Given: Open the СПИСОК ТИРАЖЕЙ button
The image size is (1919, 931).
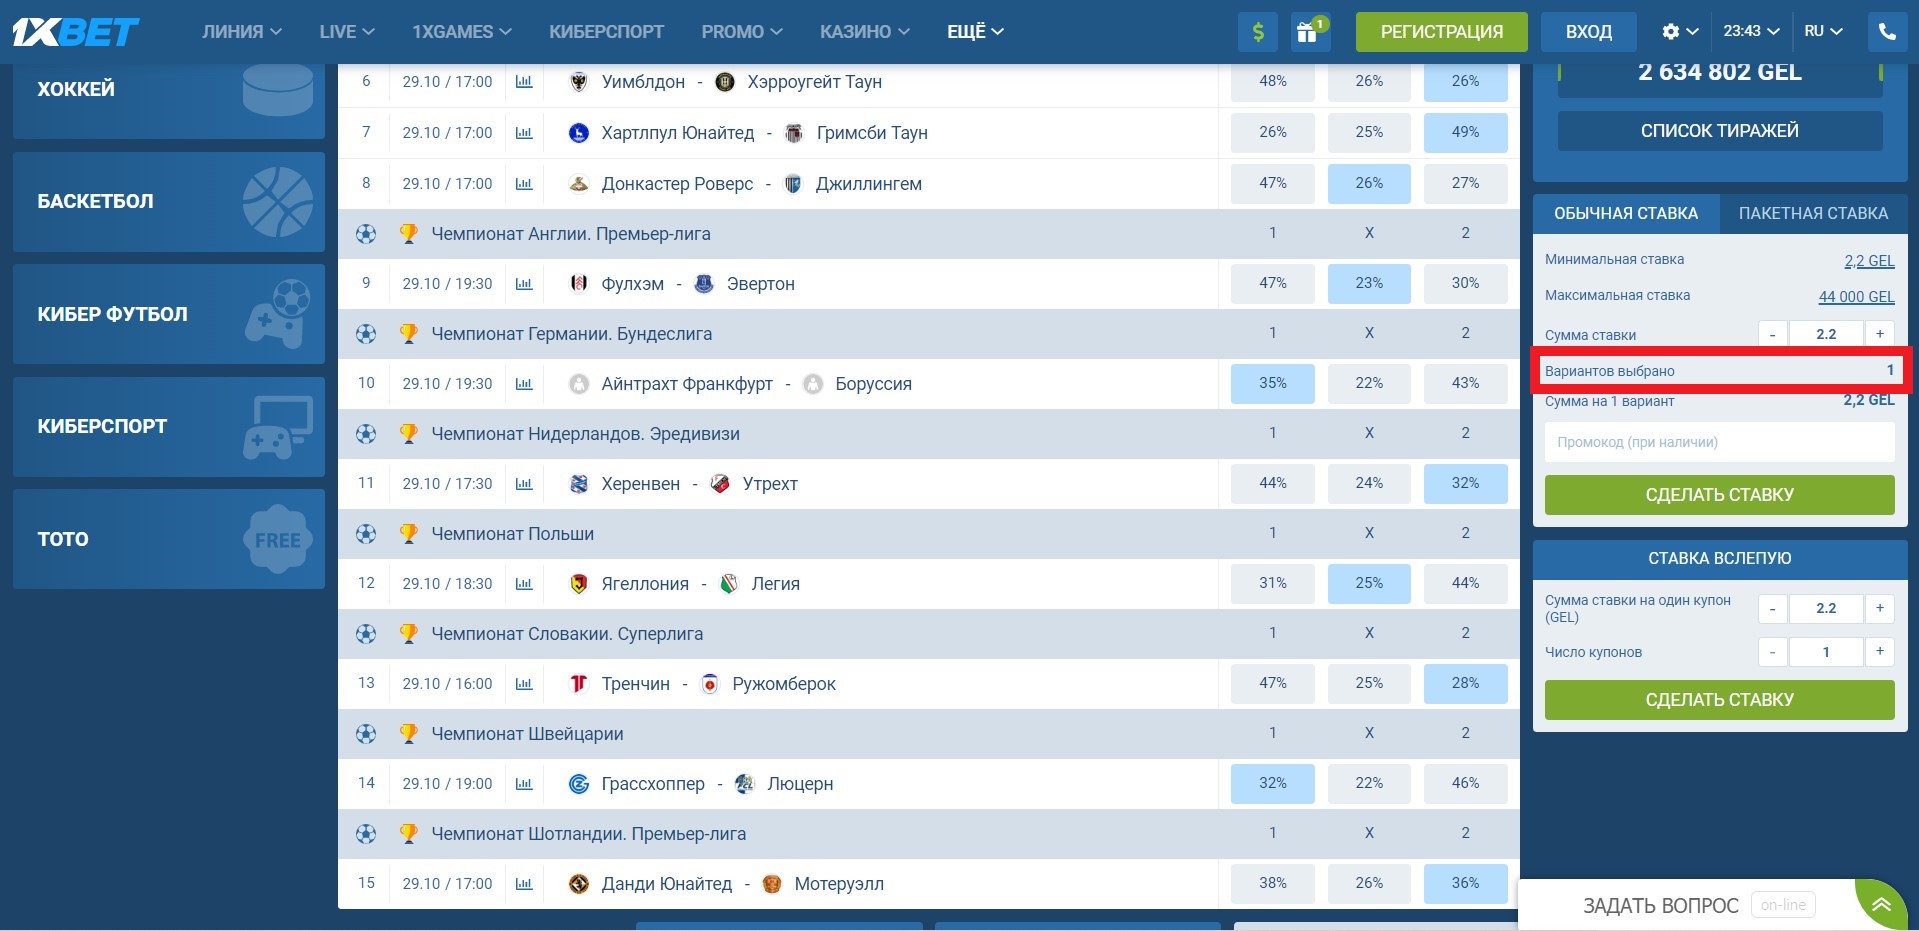Looking at the screenshot, I should pos(1720,131).
